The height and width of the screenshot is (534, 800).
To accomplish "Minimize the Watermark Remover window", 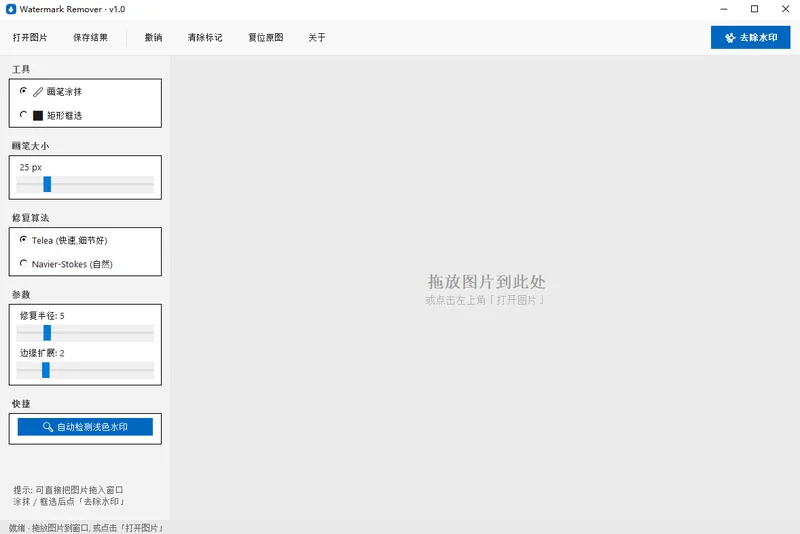I will 723,9.
